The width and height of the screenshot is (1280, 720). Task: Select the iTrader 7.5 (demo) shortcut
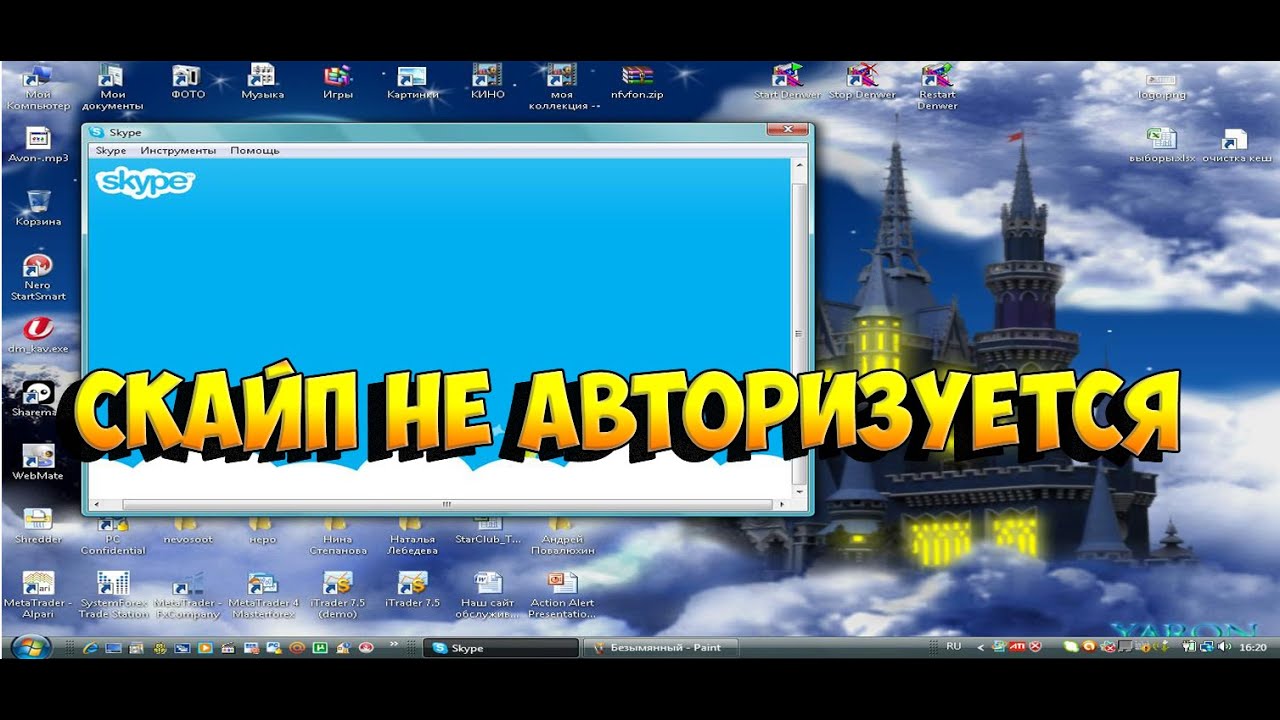[337, 596]
